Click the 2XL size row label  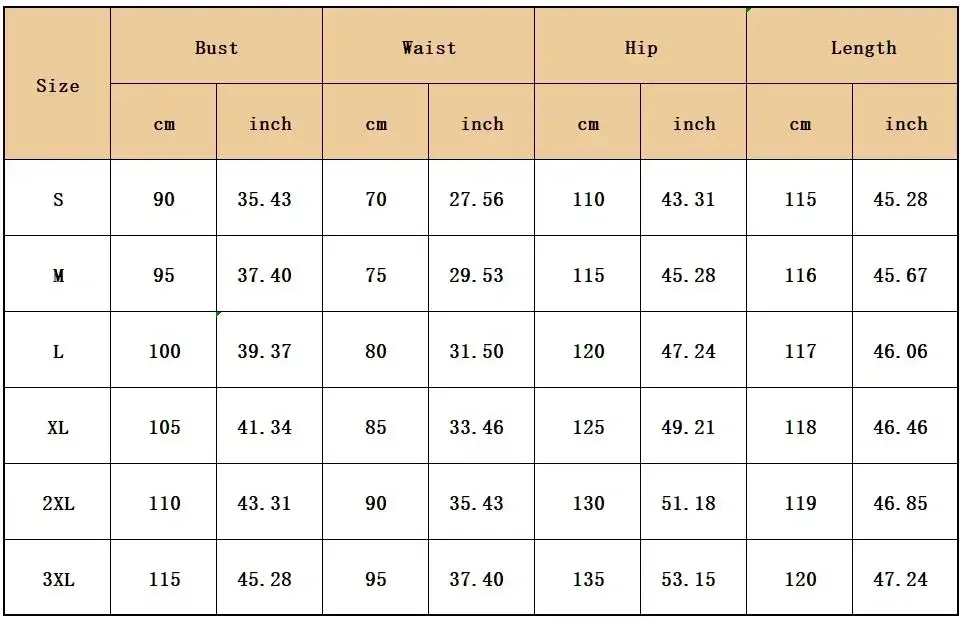[x=57, y=502]
